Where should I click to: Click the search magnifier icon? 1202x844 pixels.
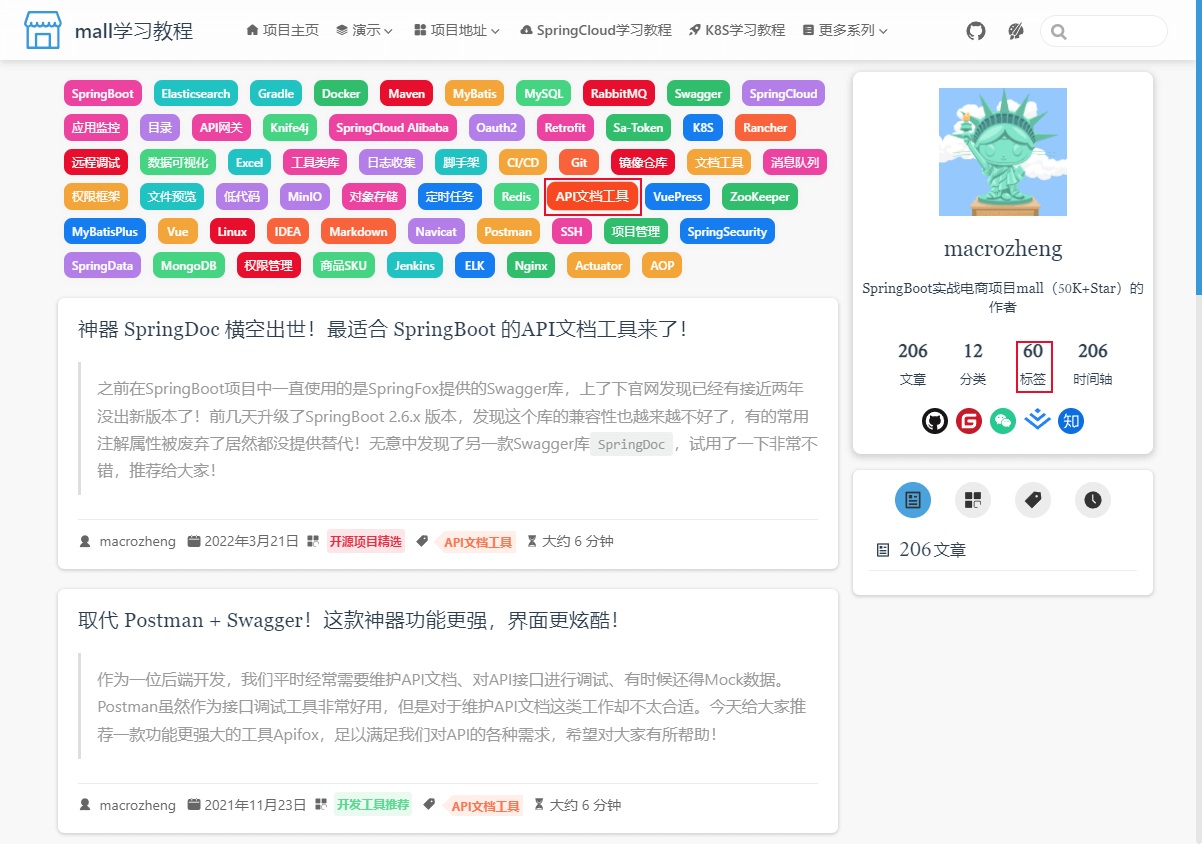pos(1060,31)
